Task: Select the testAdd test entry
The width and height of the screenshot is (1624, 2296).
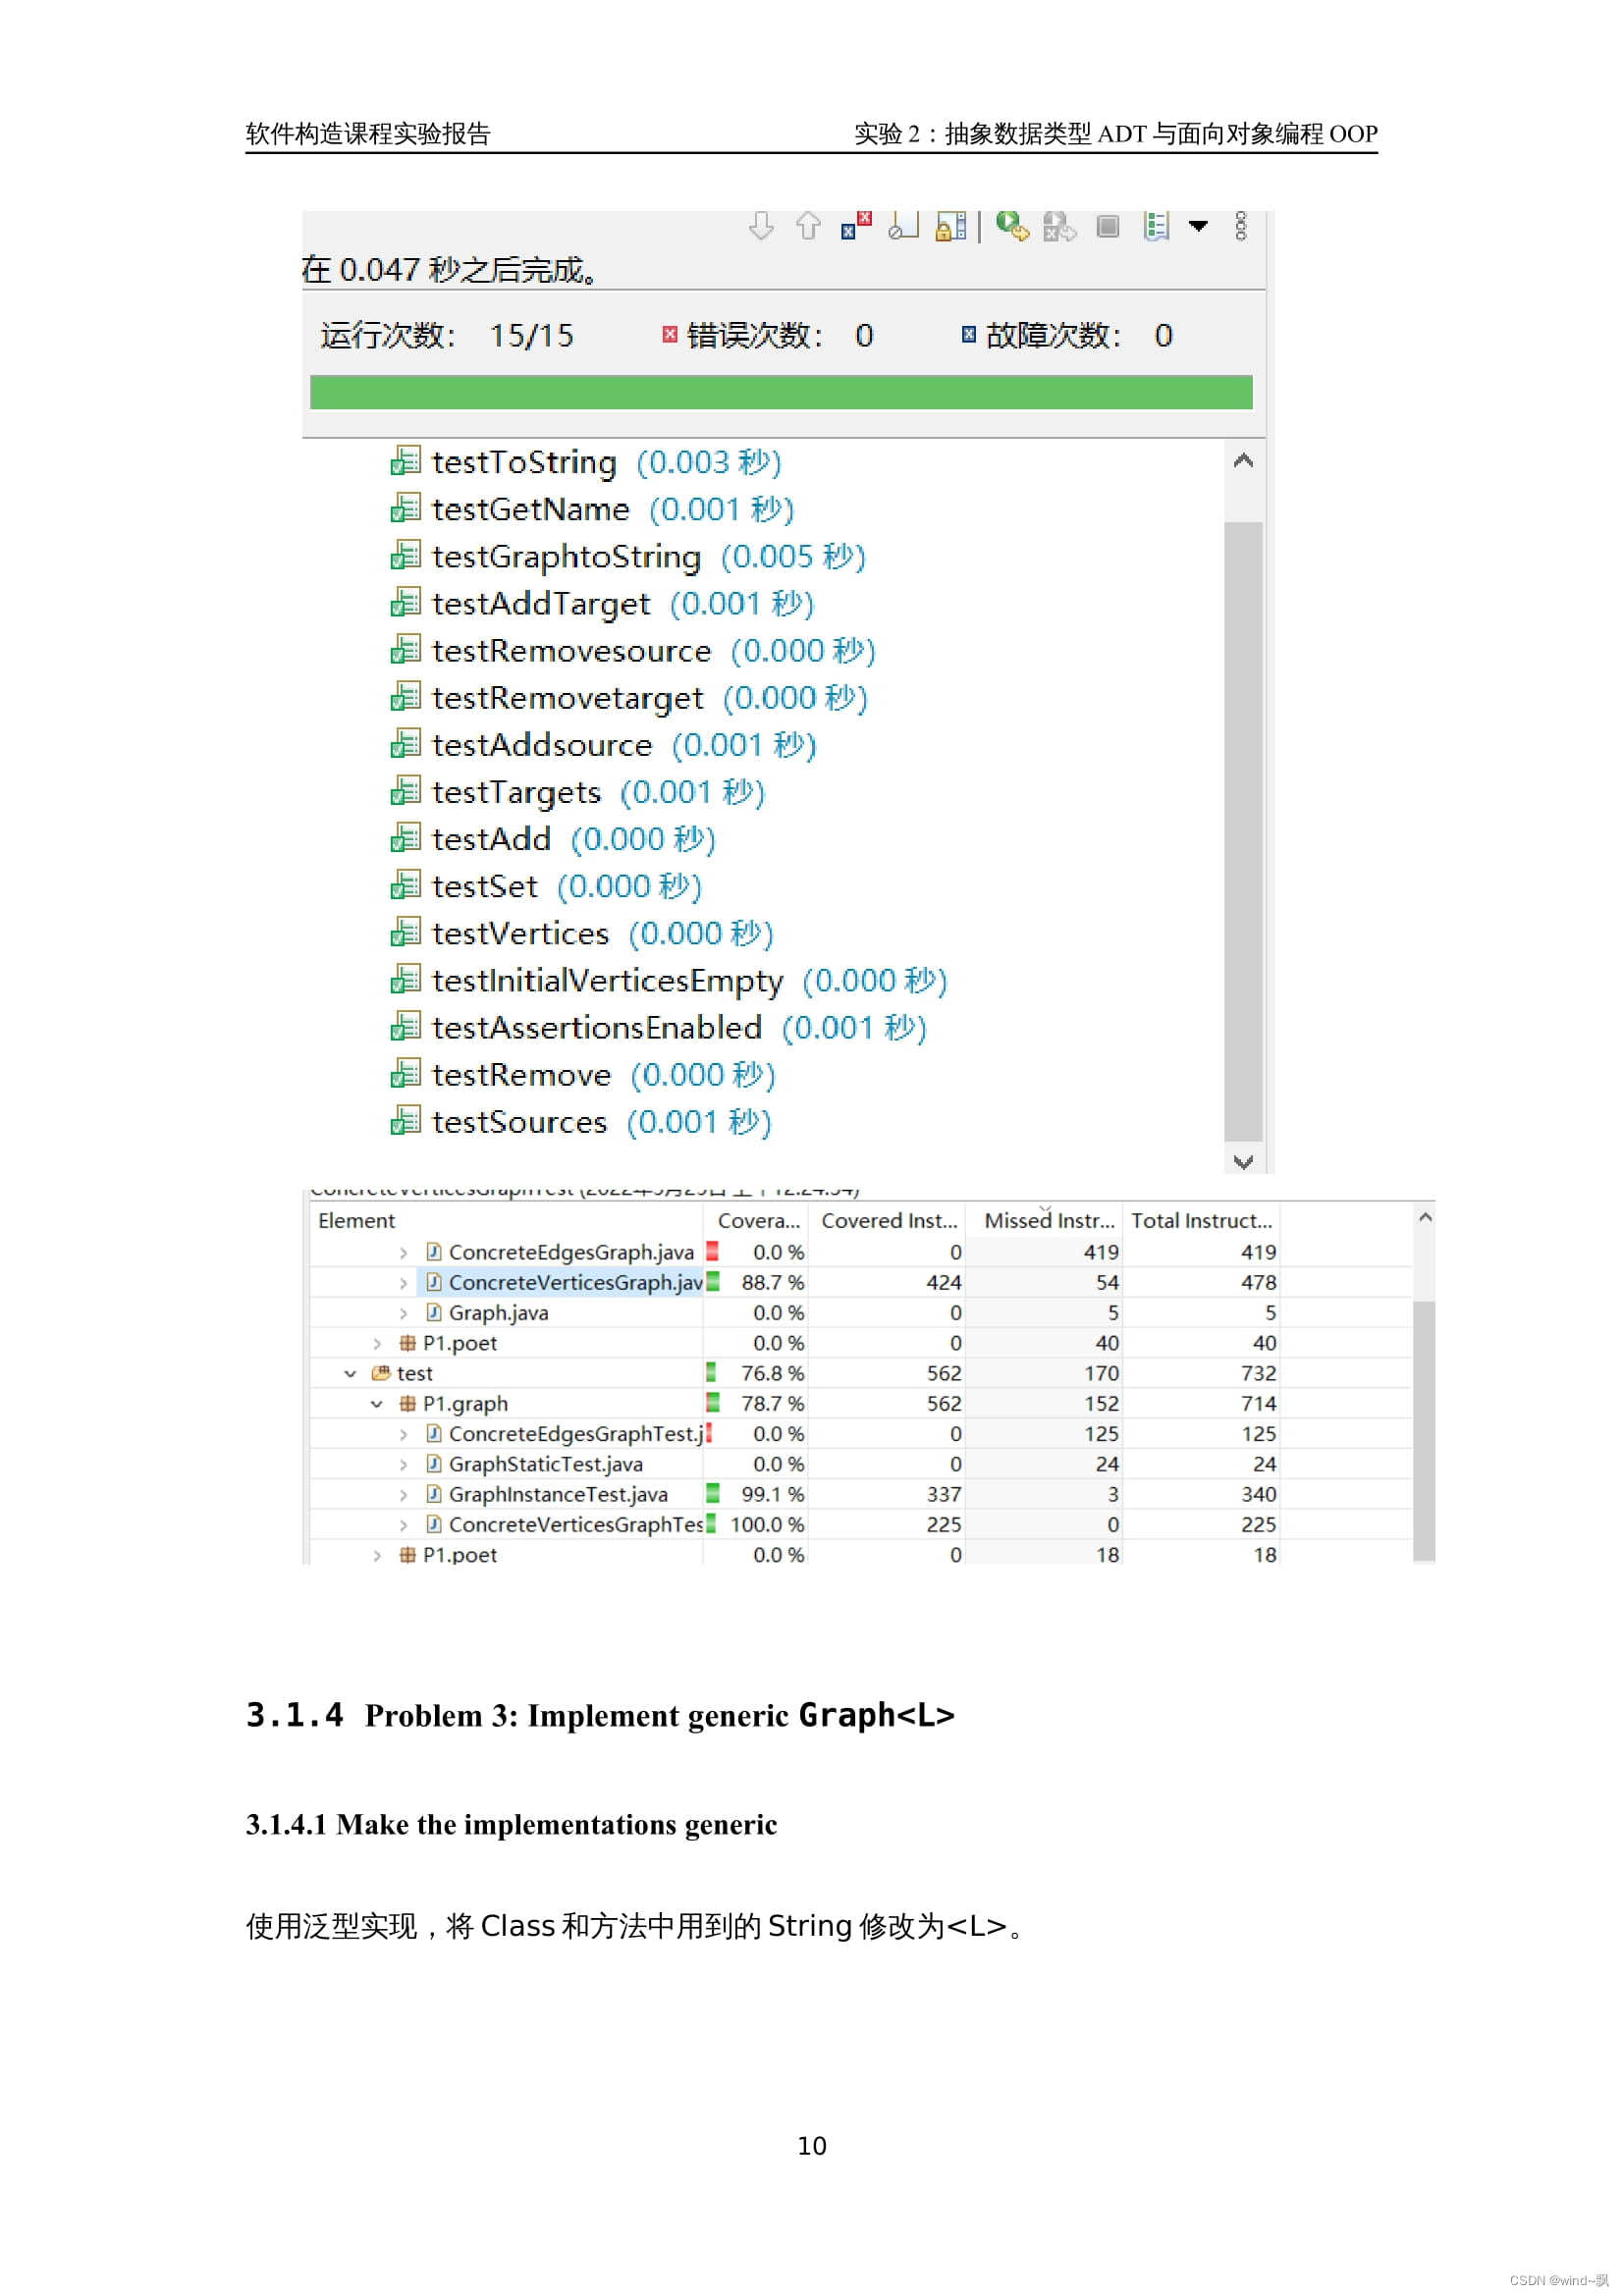Action: pos(553,838)
